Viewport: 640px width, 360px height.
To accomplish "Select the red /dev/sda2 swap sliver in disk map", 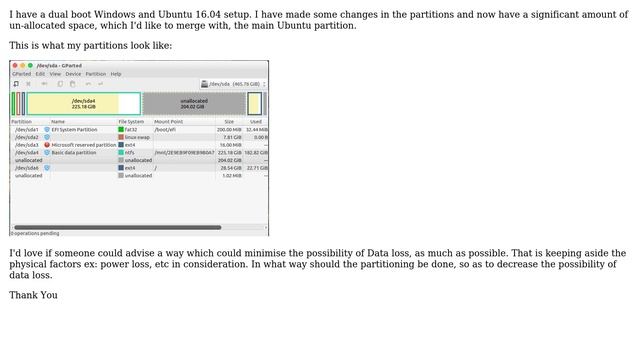I will (18, 104).
